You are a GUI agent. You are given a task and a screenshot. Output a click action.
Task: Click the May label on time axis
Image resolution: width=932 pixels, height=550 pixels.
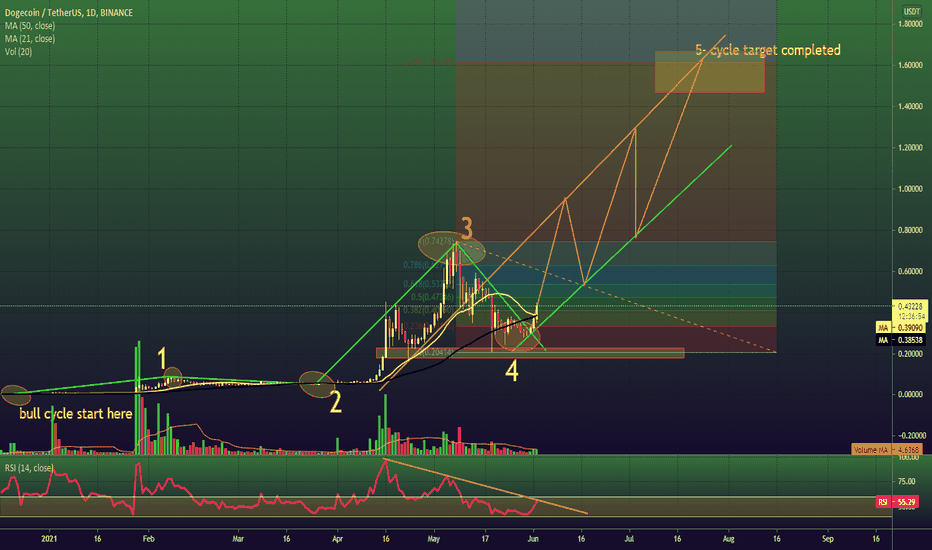tap(434, 539)
